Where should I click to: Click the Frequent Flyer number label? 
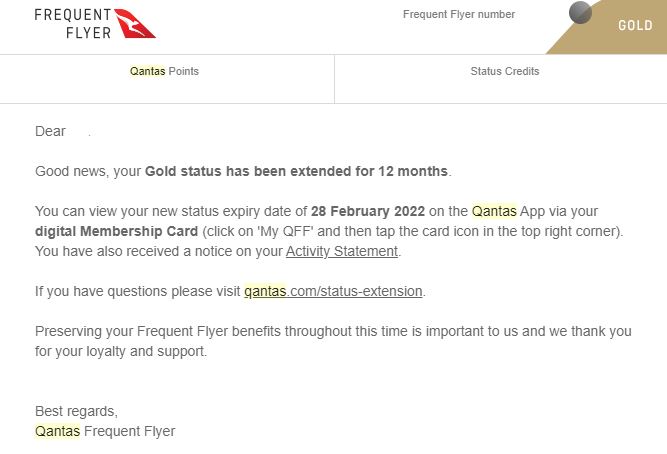pos(459,14)
